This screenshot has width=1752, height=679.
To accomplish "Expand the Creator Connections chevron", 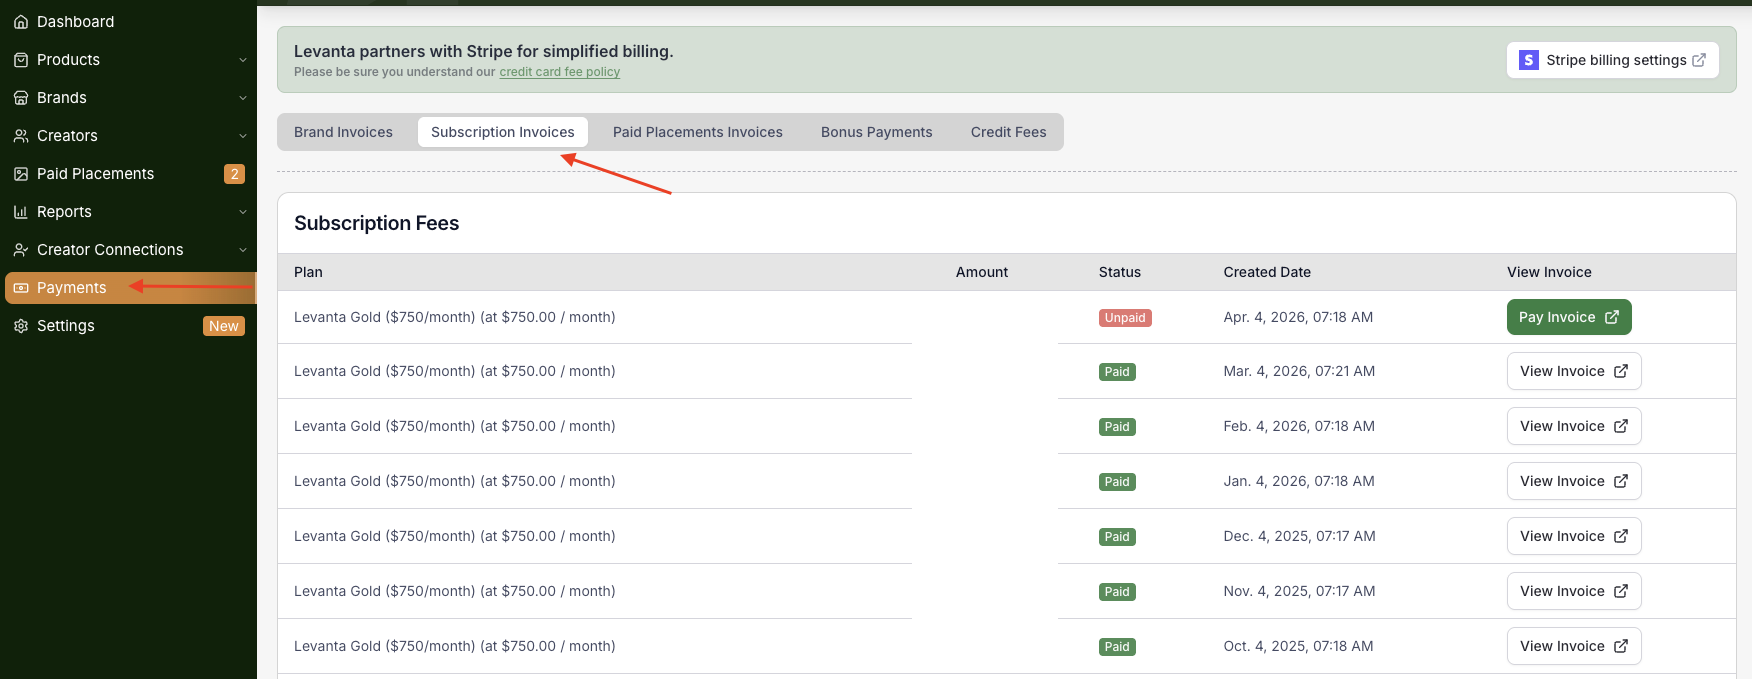I will [x=242, y=250].
